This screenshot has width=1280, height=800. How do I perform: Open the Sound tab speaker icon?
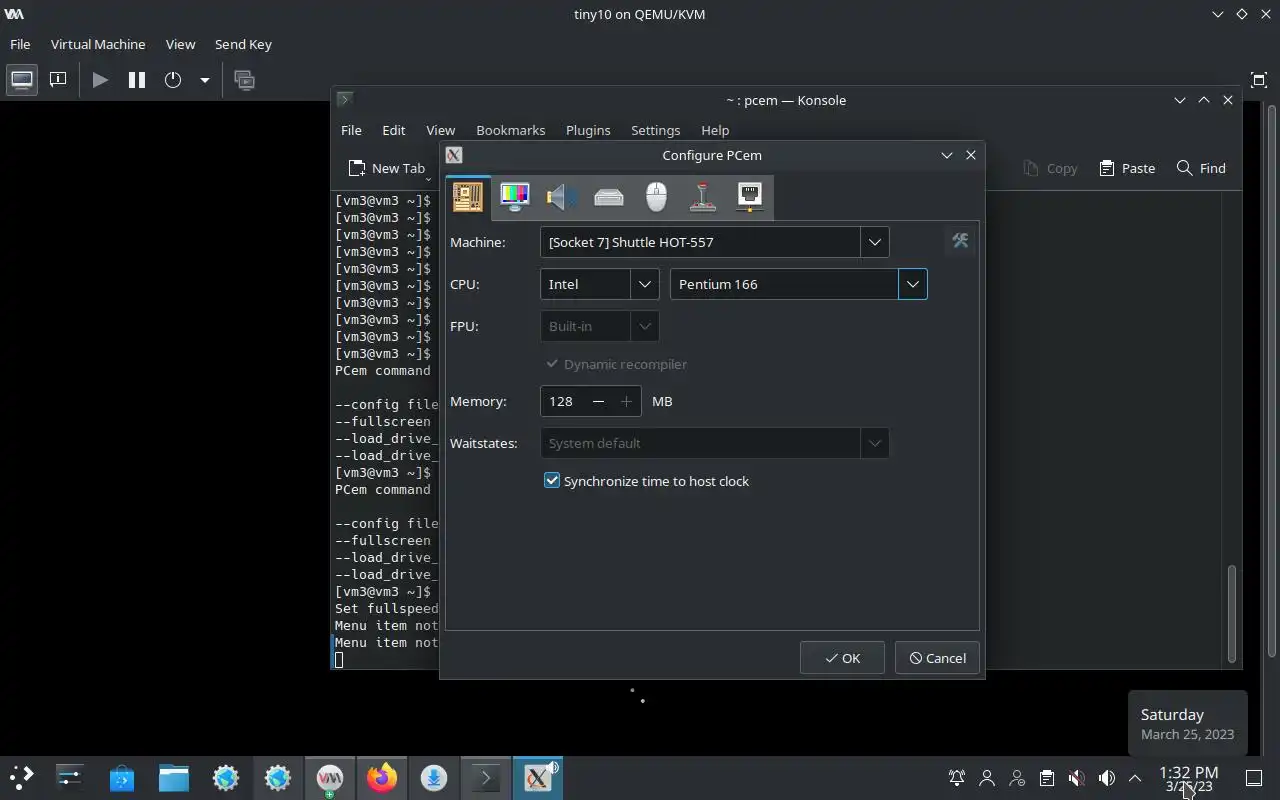pos(562,196)
